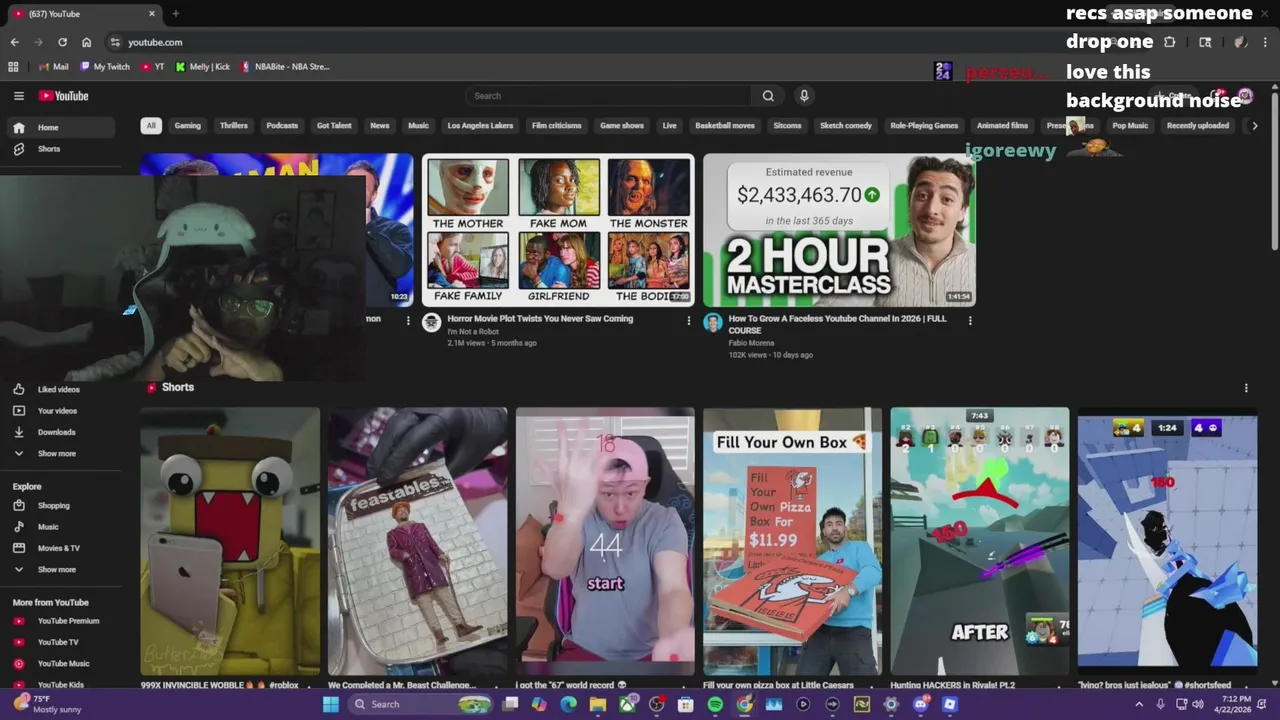Viewport: 1280px width, 720px height.
Task: Open Shorts shelf more options menu
Action: point(1246,388)
